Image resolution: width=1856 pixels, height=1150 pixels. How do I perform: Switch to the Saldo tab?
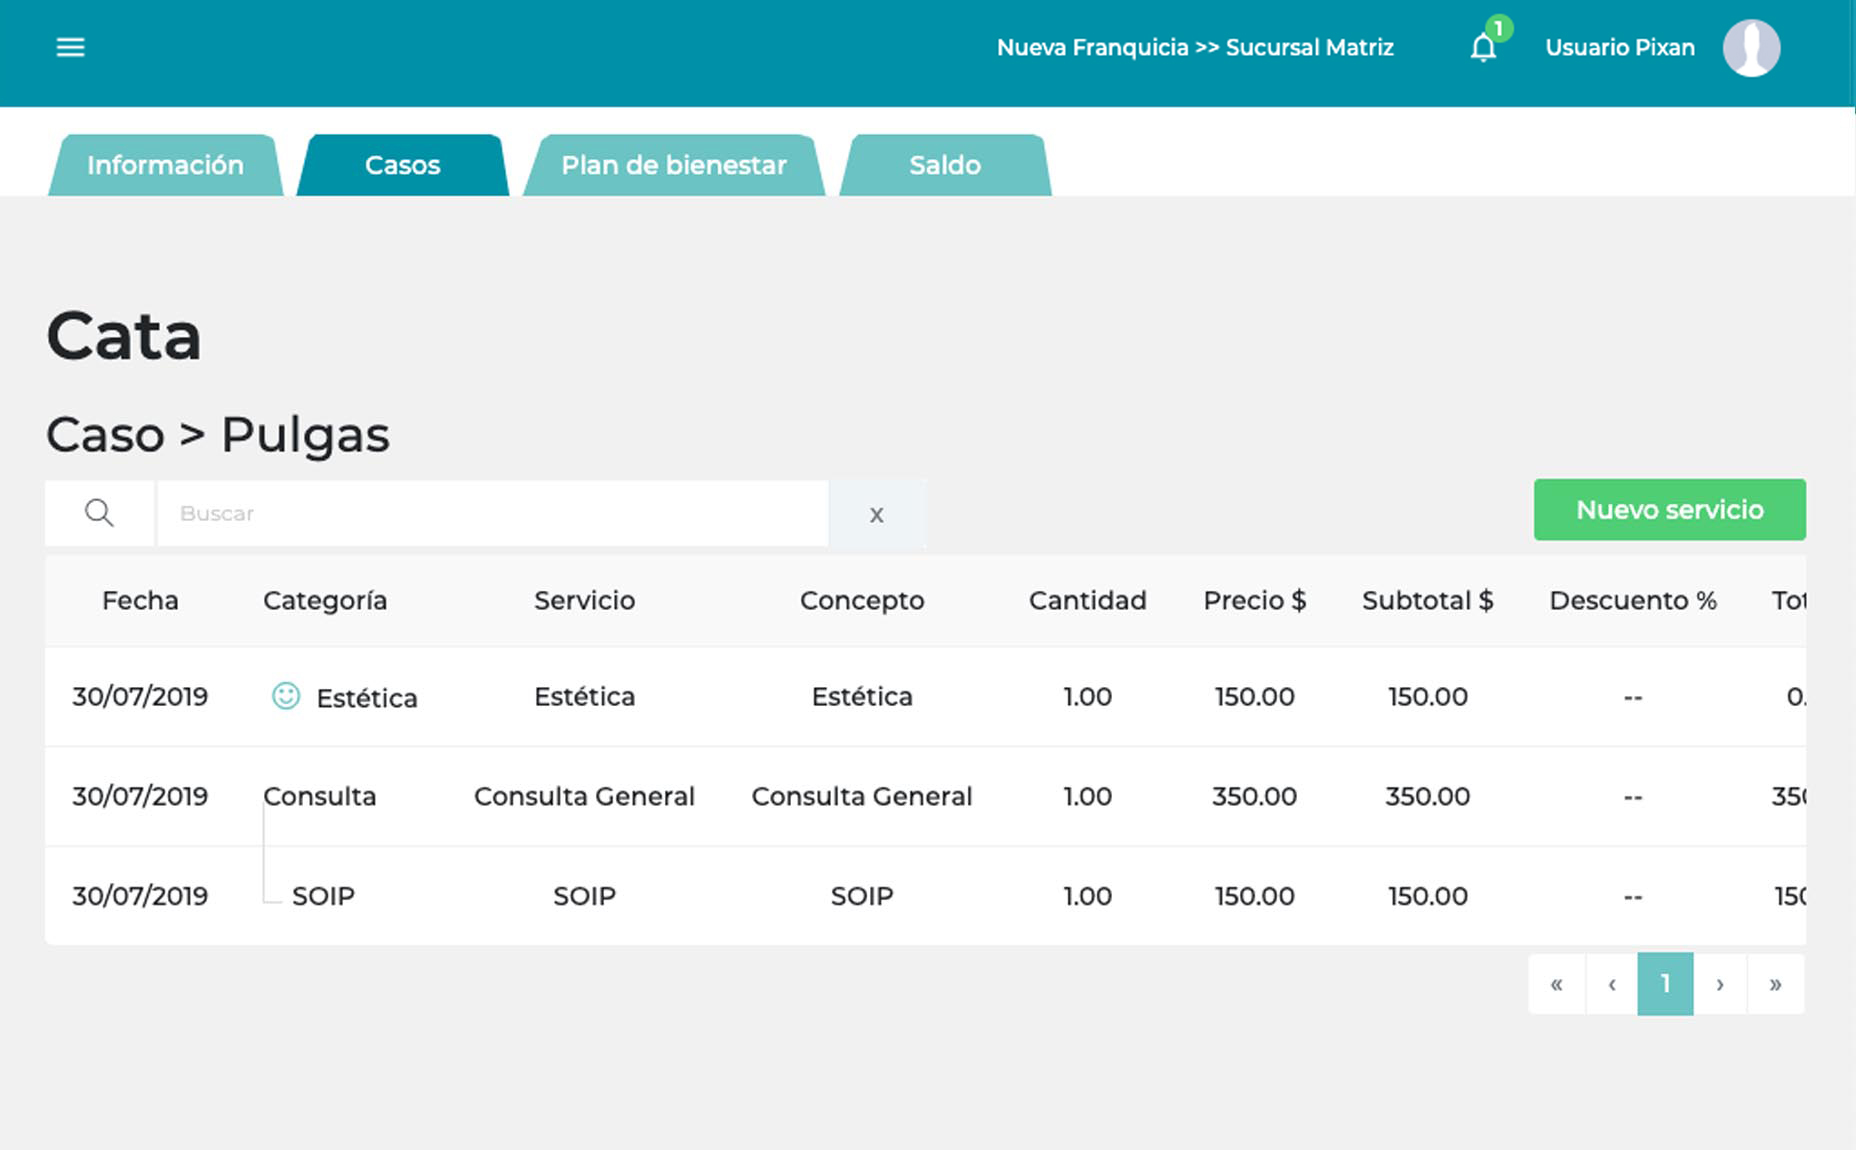944,165
